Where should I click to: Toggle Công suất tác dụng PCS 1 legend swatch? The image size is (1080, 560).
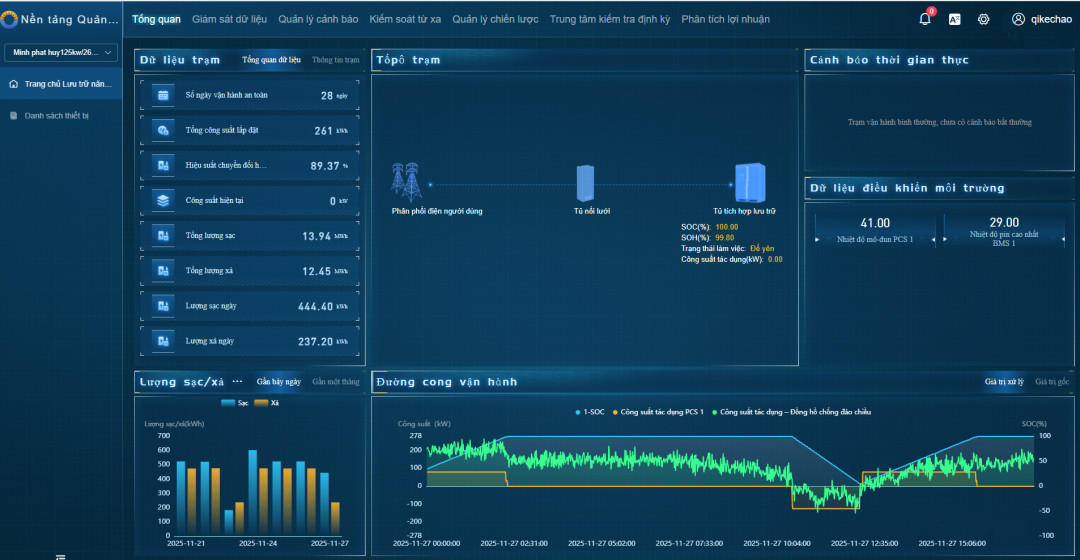pyautogui.click(x=615, y=412)
